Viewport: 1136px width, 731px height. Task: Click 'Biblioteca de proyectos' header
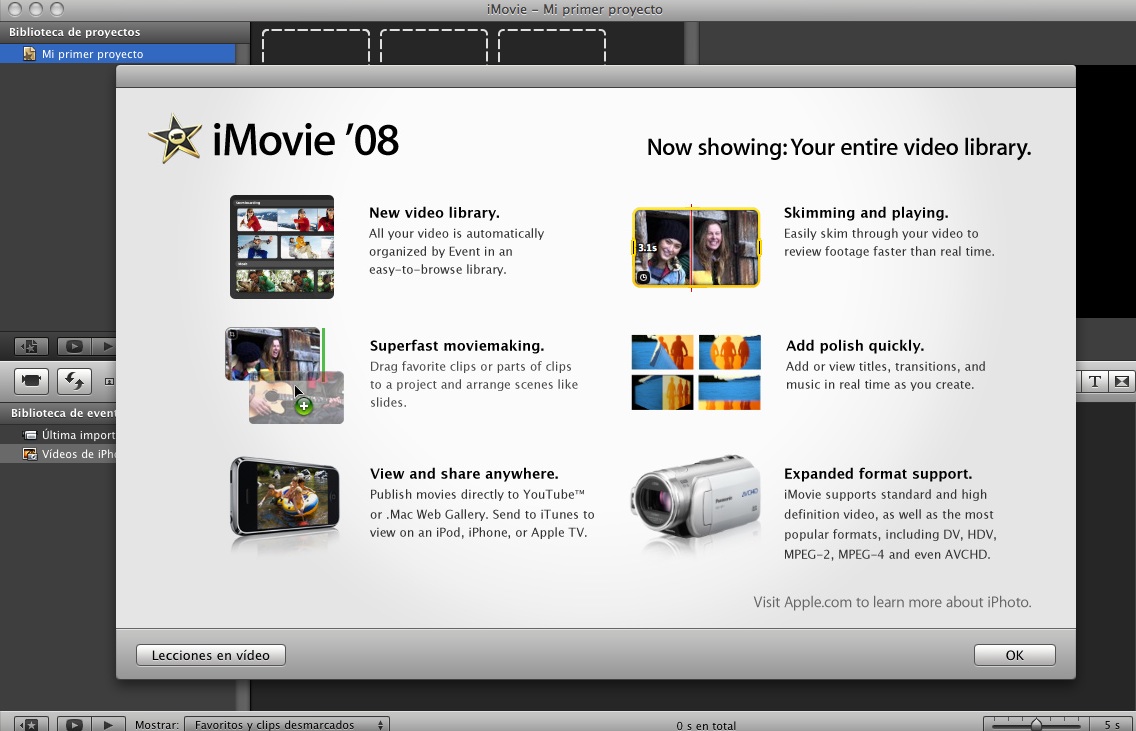75,32
